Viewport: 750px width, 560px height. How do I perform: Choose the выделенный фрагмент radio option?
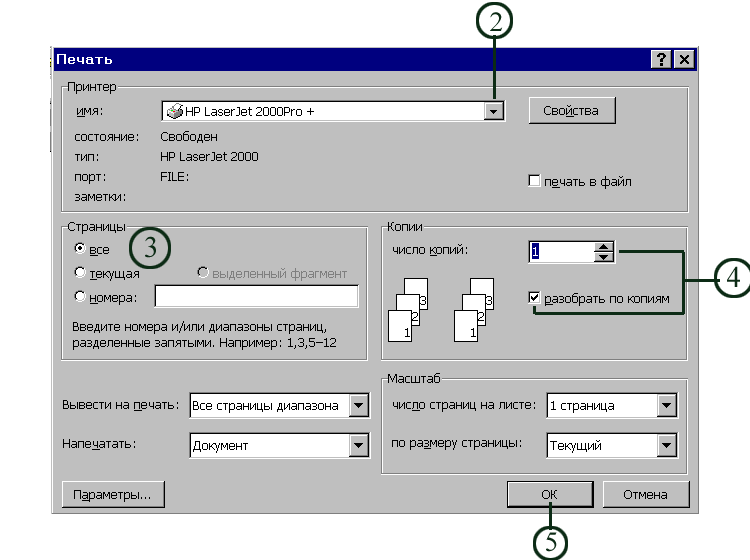203,273
